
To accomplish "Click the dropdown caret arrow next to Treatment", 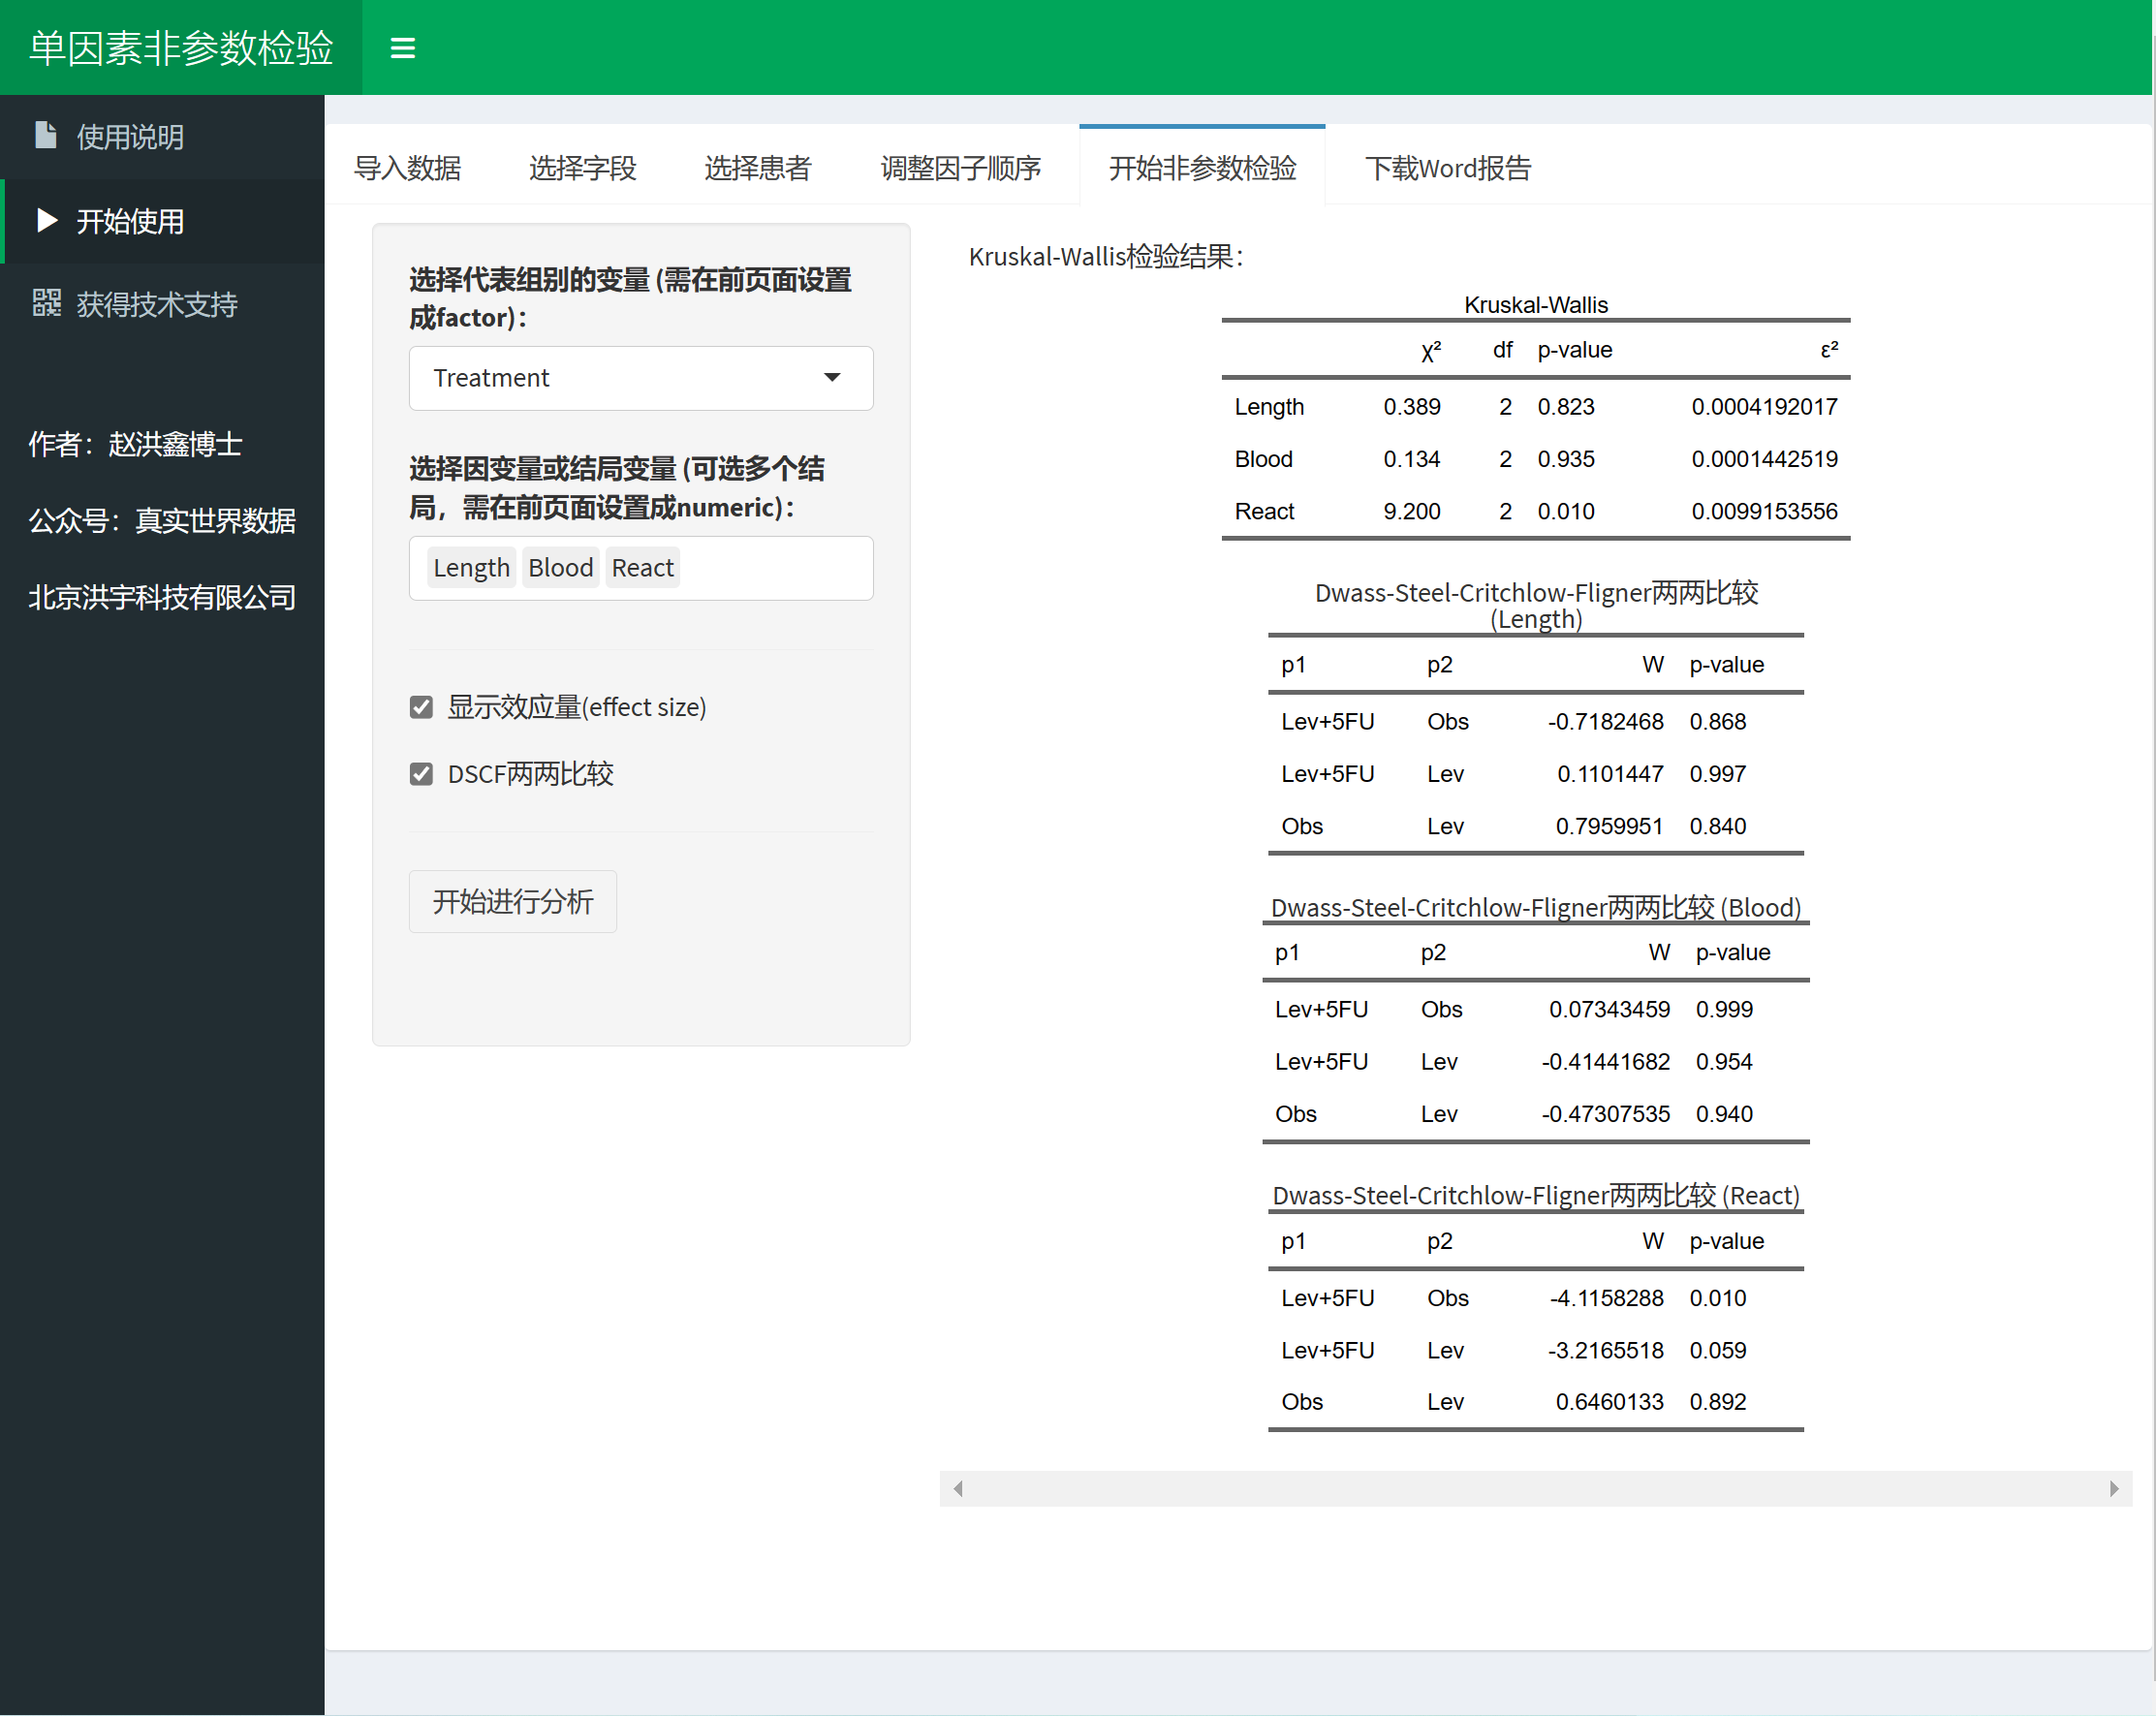I will tap(831, 378).
